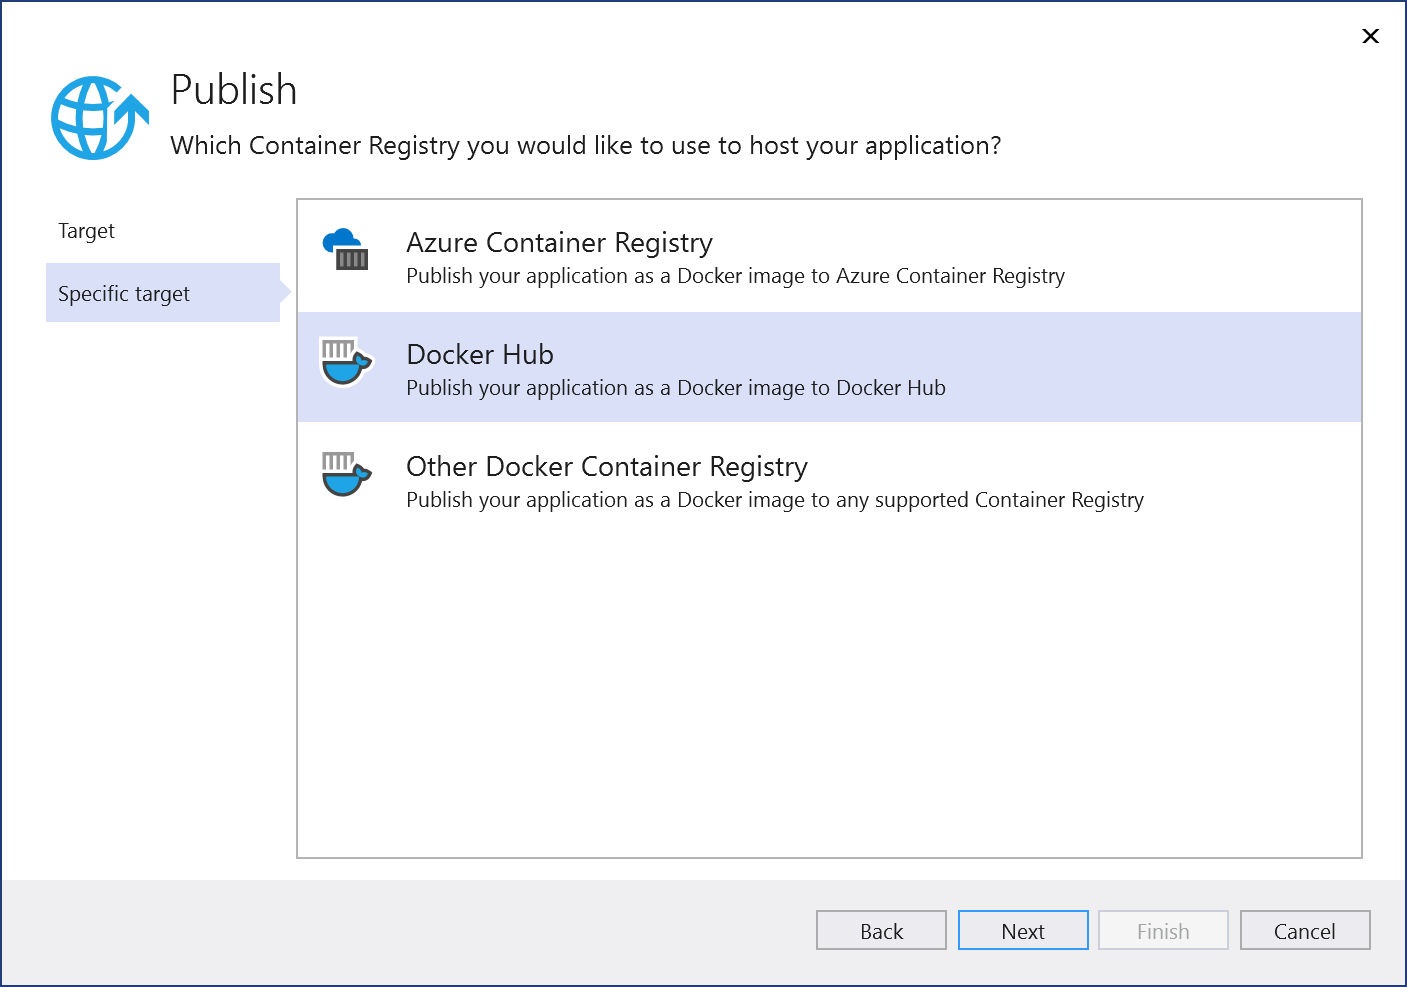This screenshot has width=1407, height=987.
Task: Click the Back button
Action: click(x=880, y=930)
